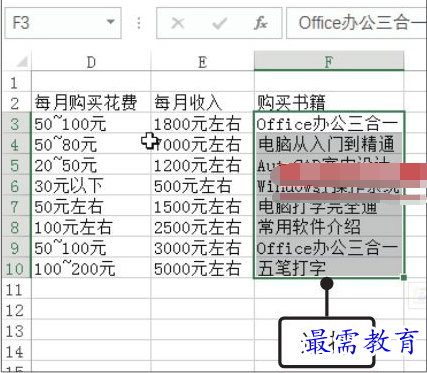Click cell 50~80元
The height and width of the screenshot is (373, 427).
[x=91, y=144]
